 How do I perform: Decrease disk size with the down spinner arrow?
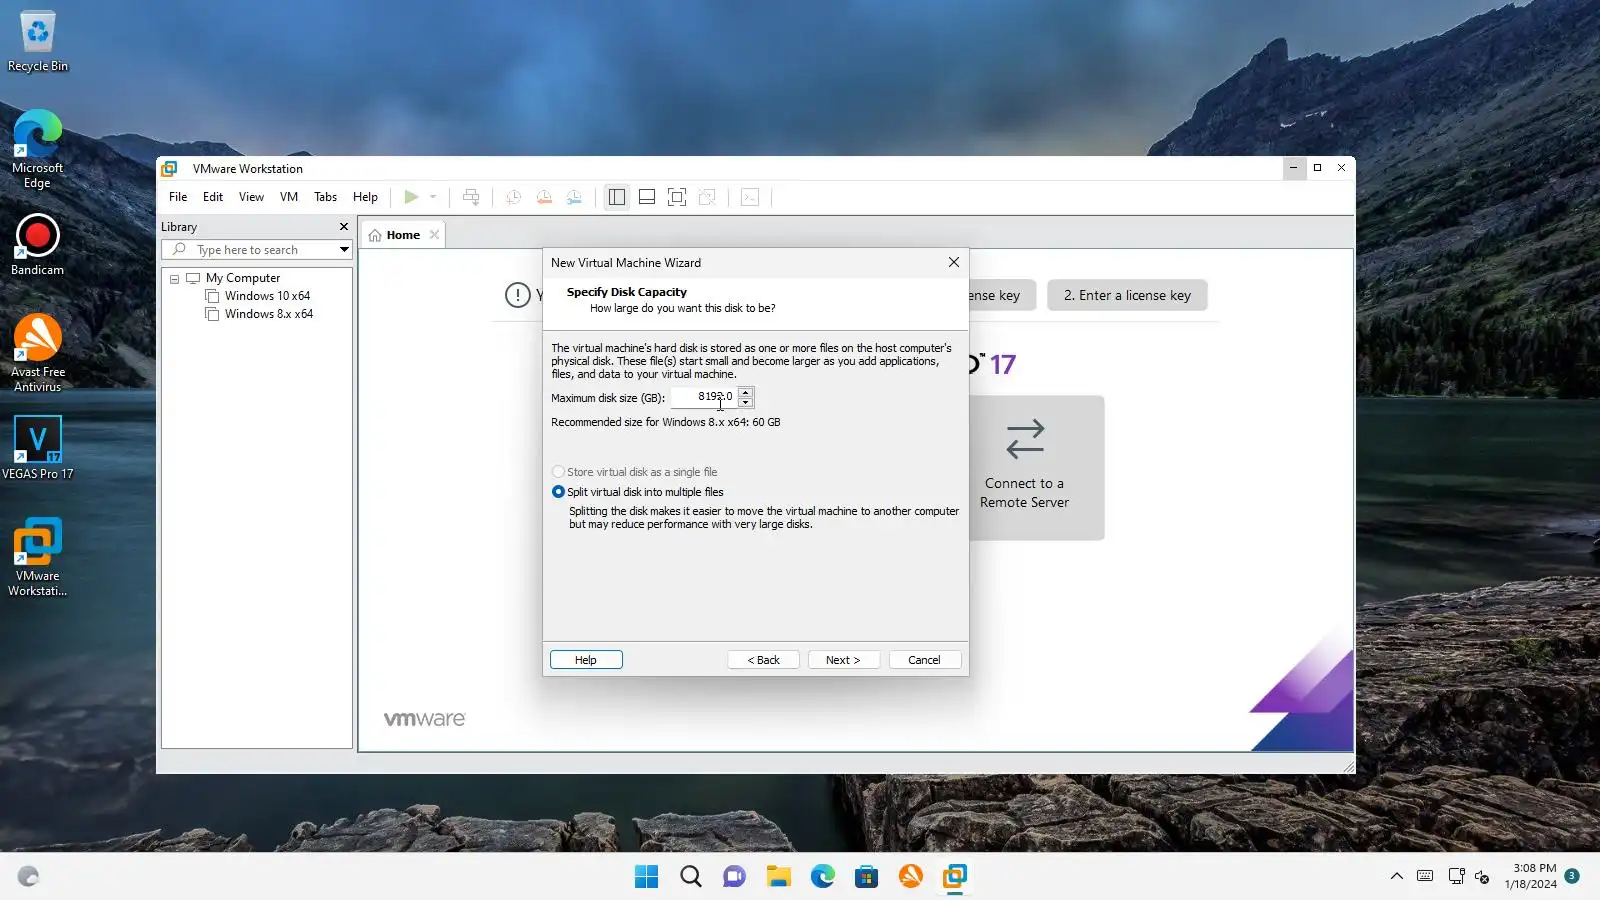pos(745,402)
